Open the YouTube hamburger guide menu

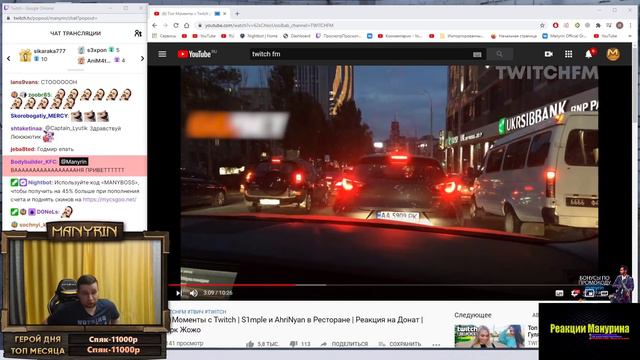click(162, 54)
